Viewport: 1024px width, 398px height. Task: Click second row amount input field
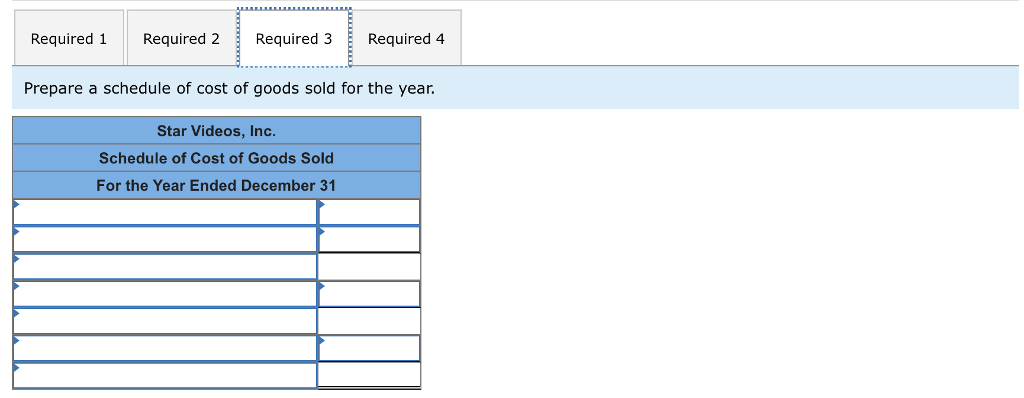(369, 239)
